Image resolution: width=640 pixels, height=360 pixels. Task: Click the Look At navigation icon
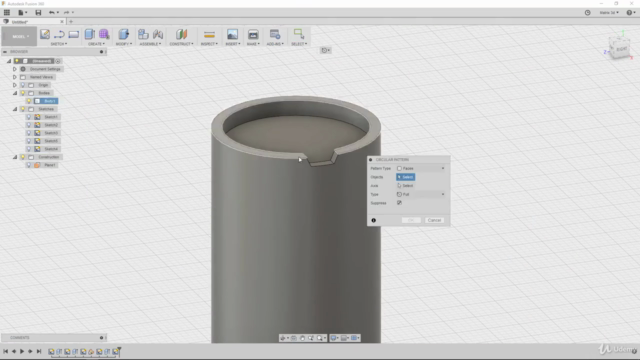294,338
